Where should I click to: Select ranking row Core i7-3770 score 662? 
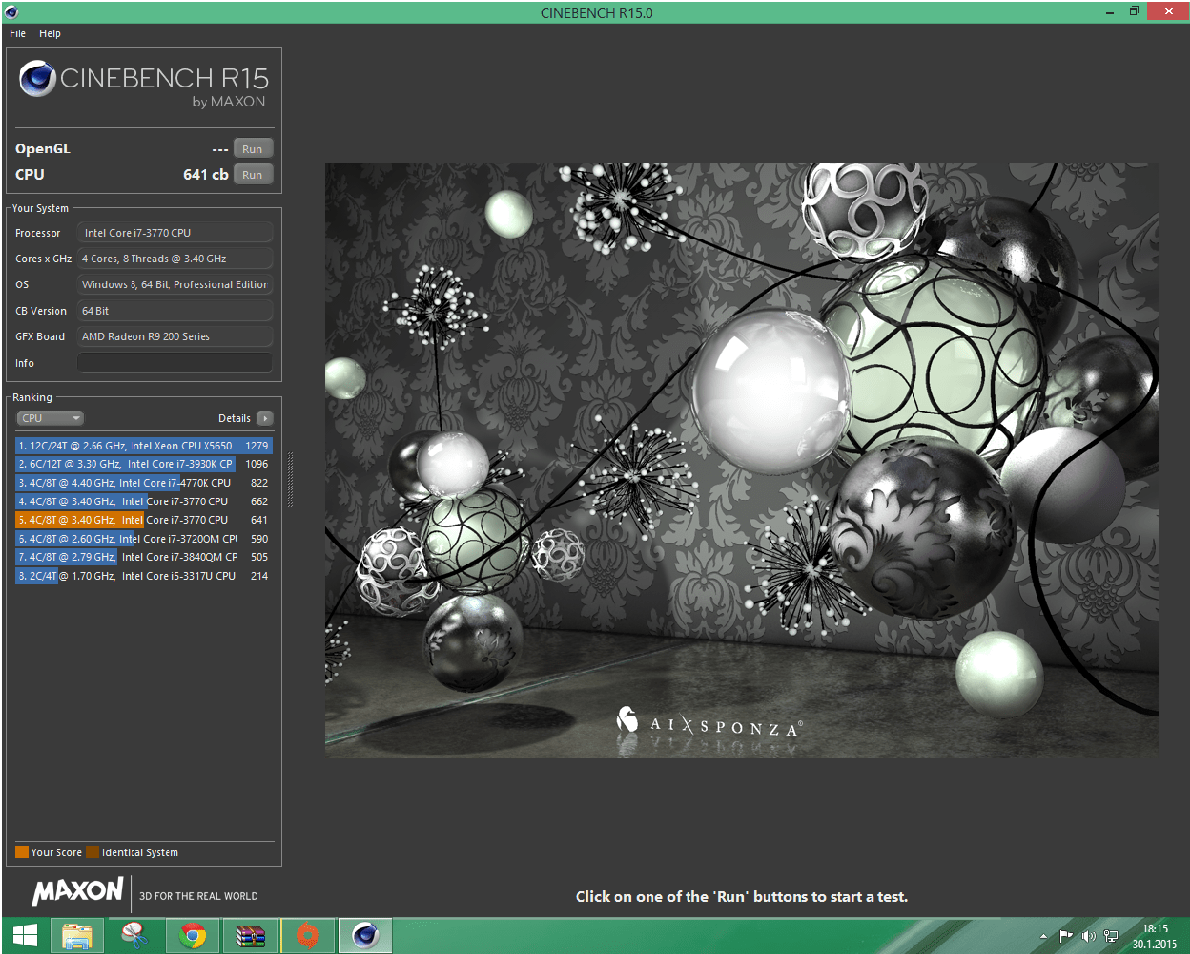143,502
